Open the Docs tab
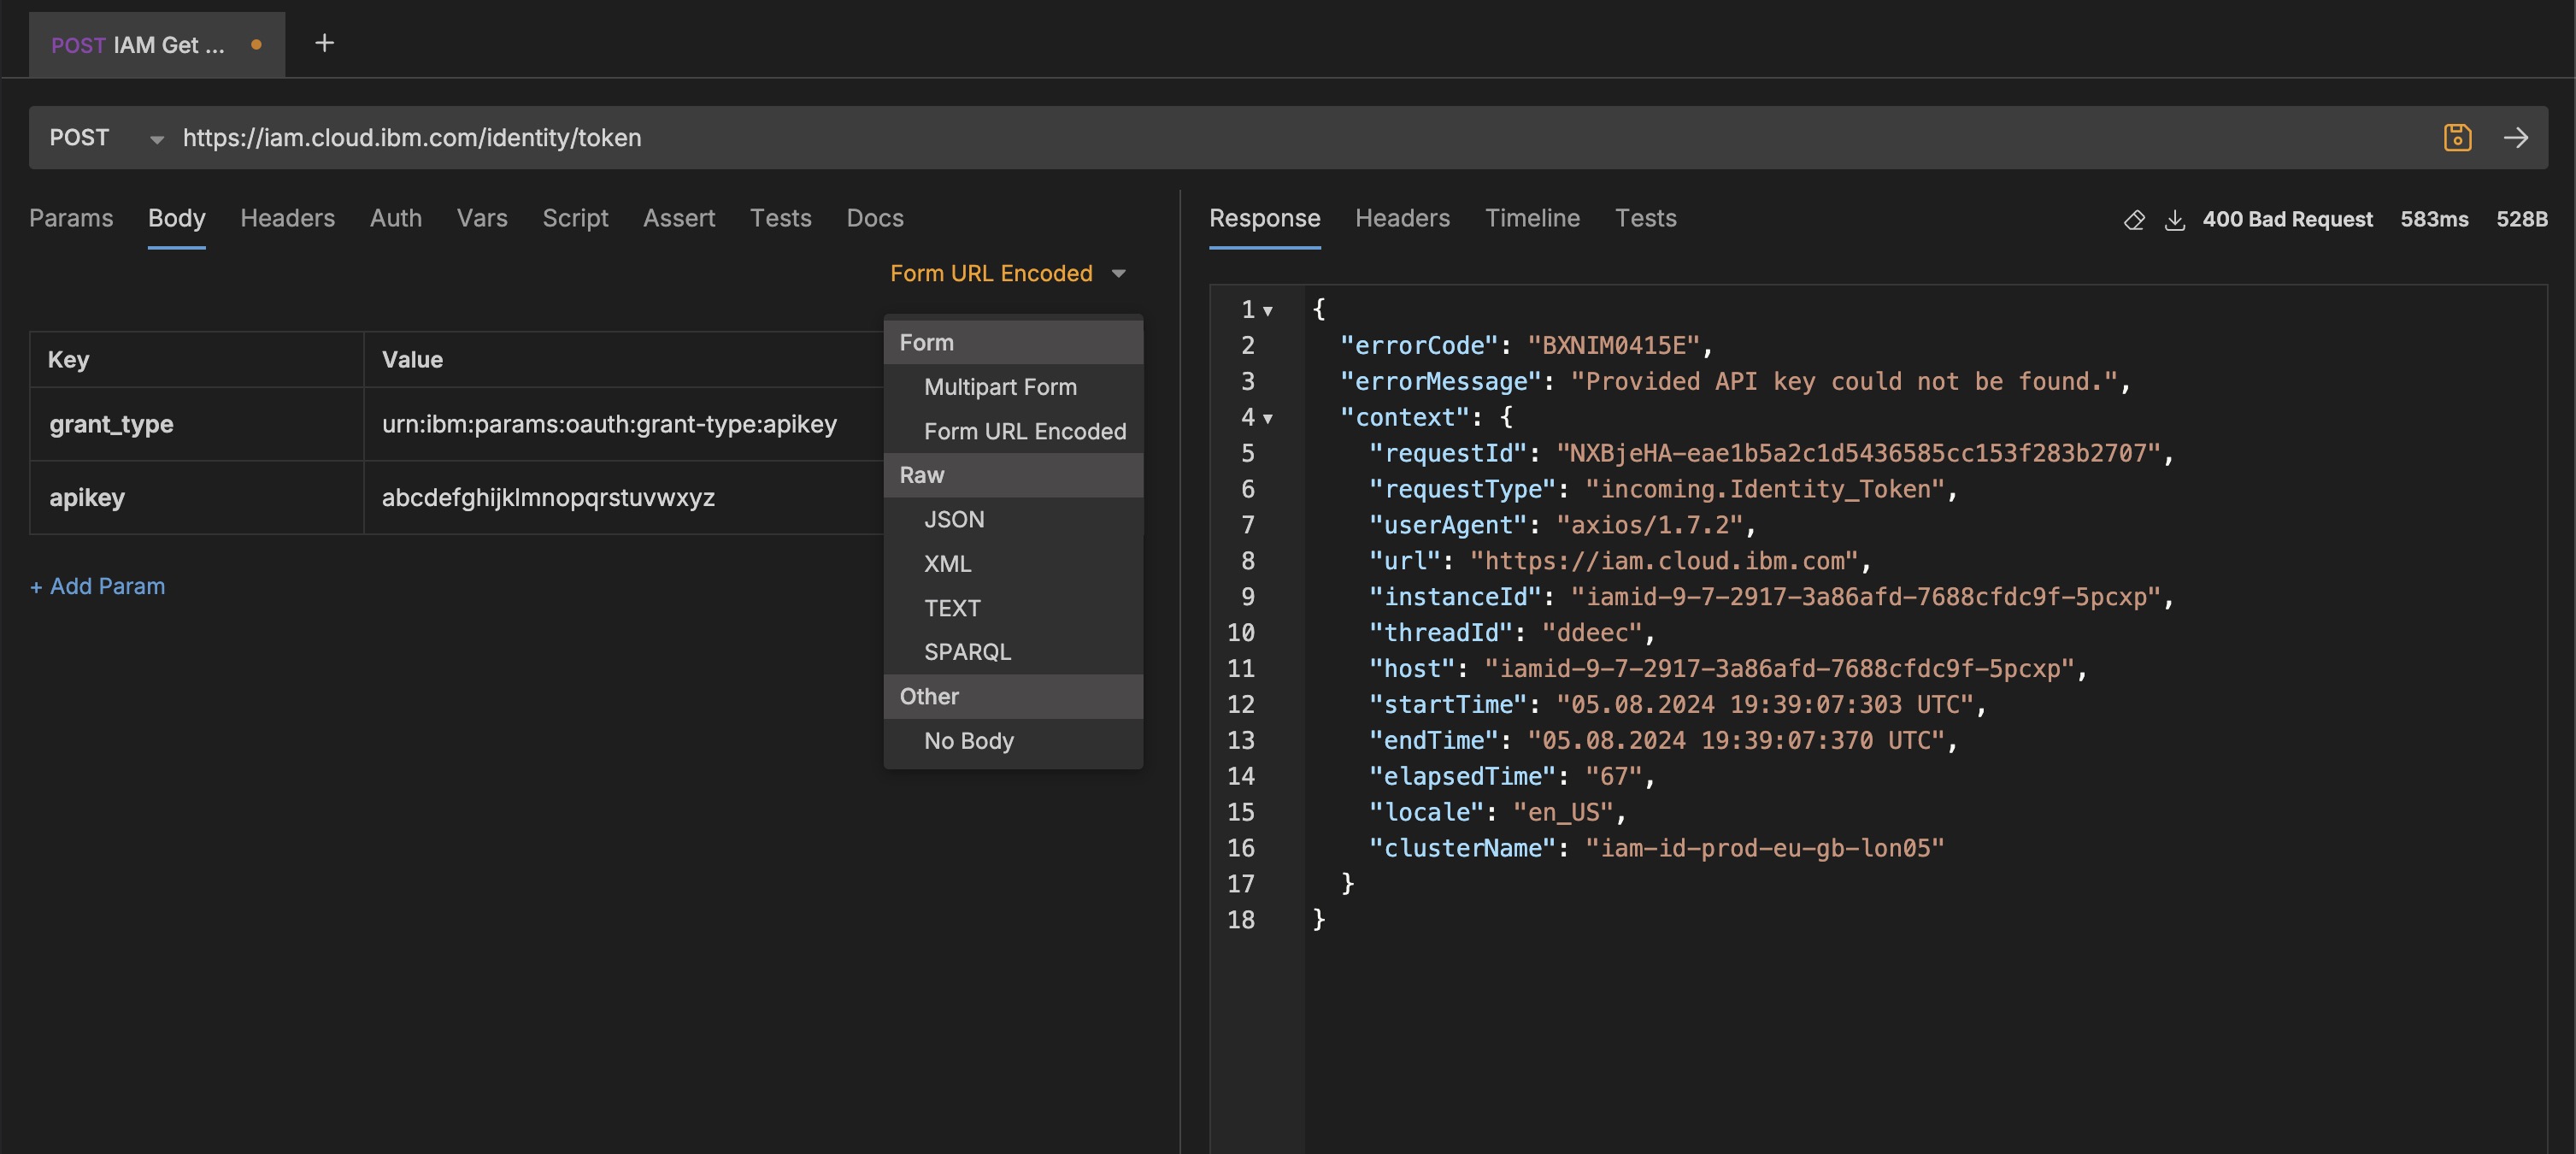Viewport: 2576px width, 1154px height. click(x=875, y=218)
